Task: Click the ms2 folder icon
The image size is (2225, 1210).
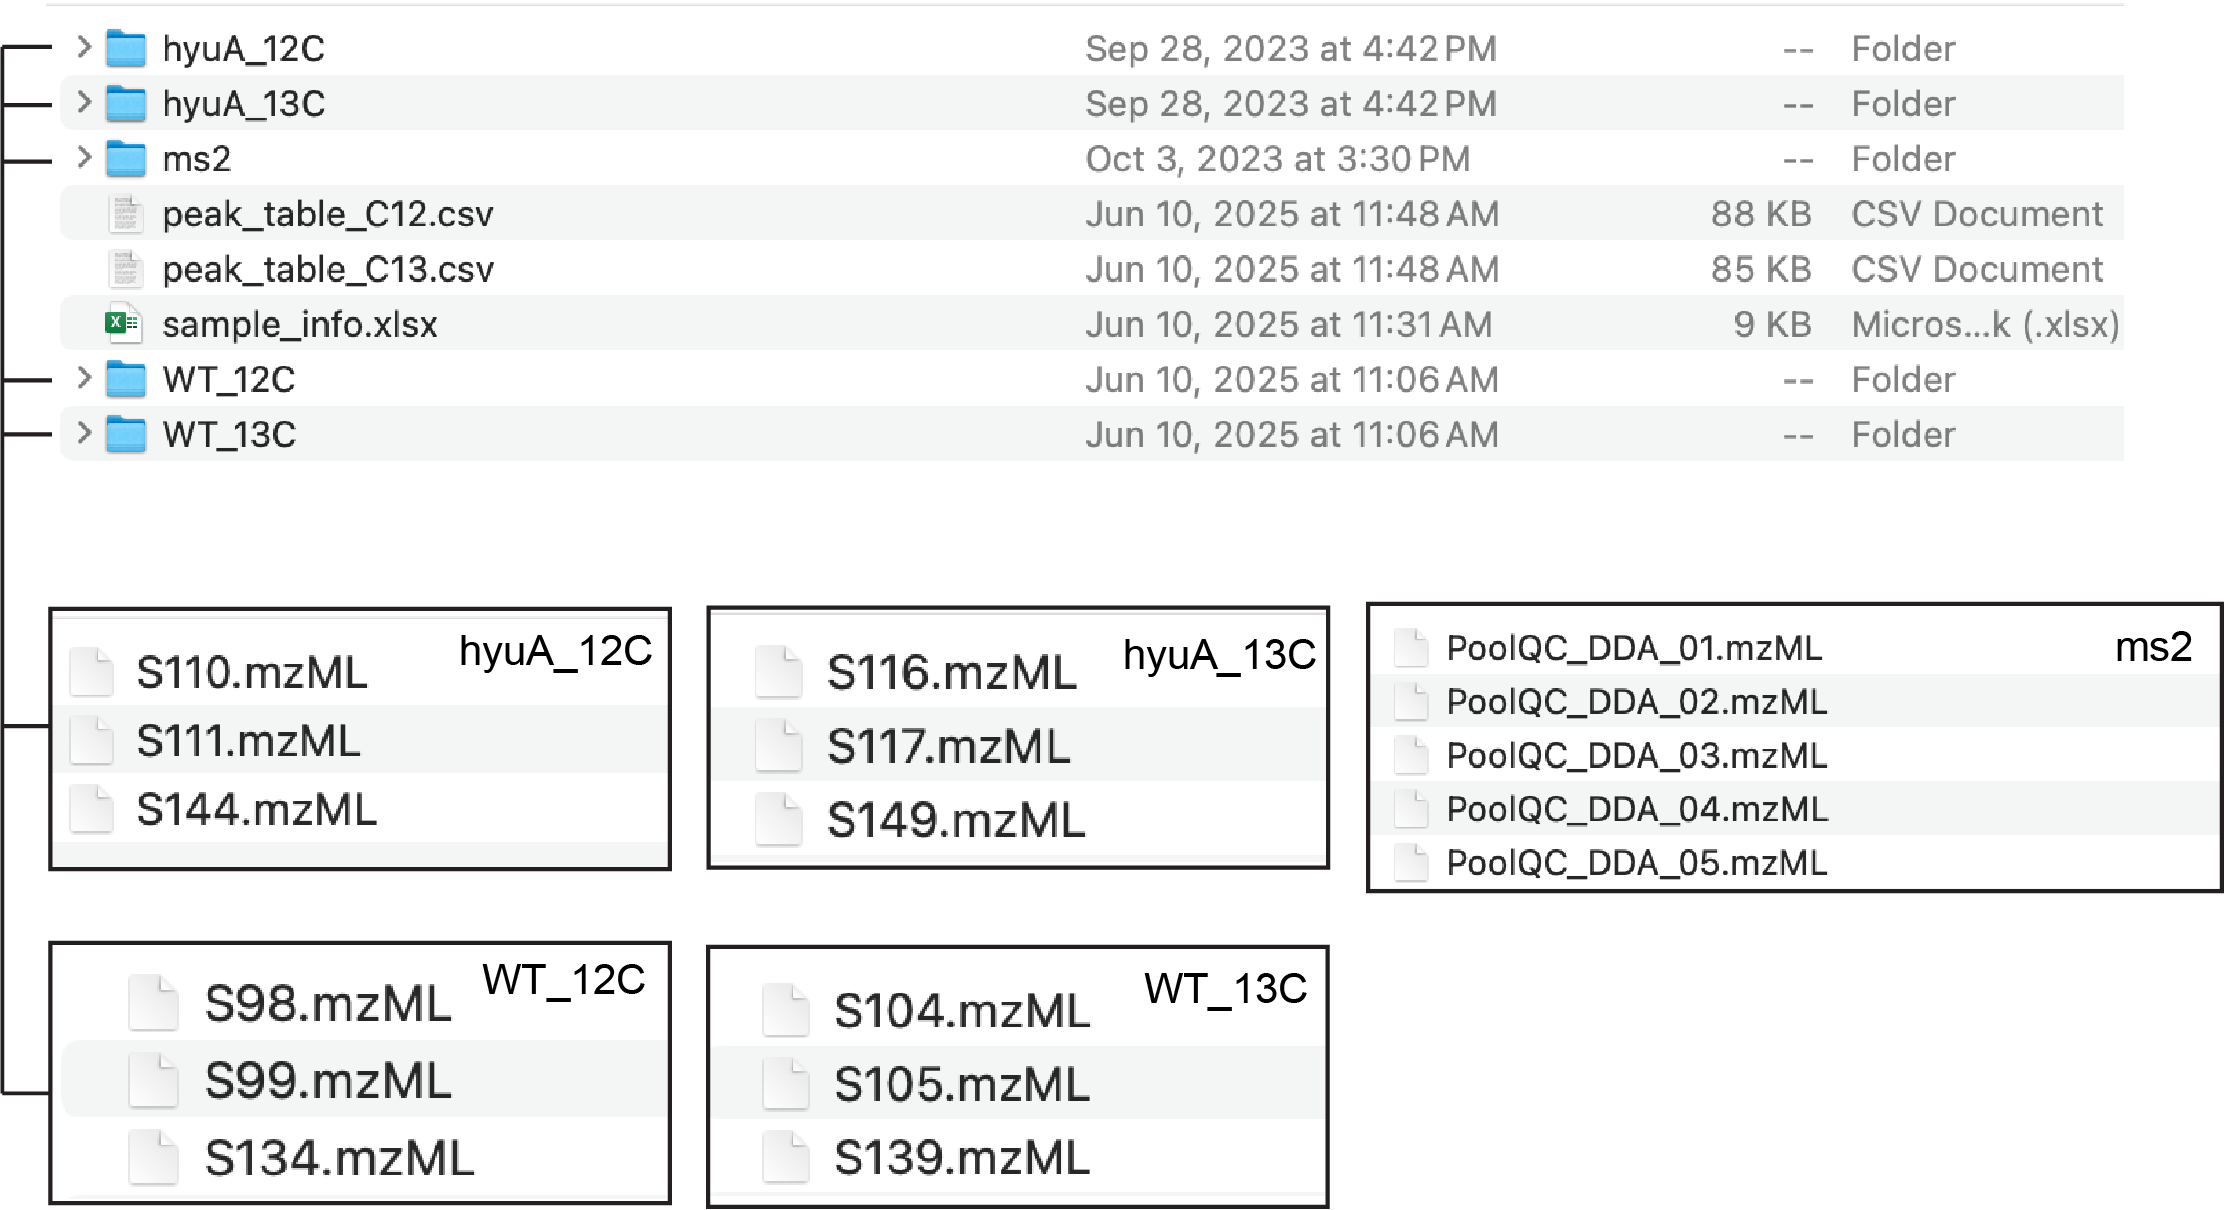Action: [x=126, y=158]
